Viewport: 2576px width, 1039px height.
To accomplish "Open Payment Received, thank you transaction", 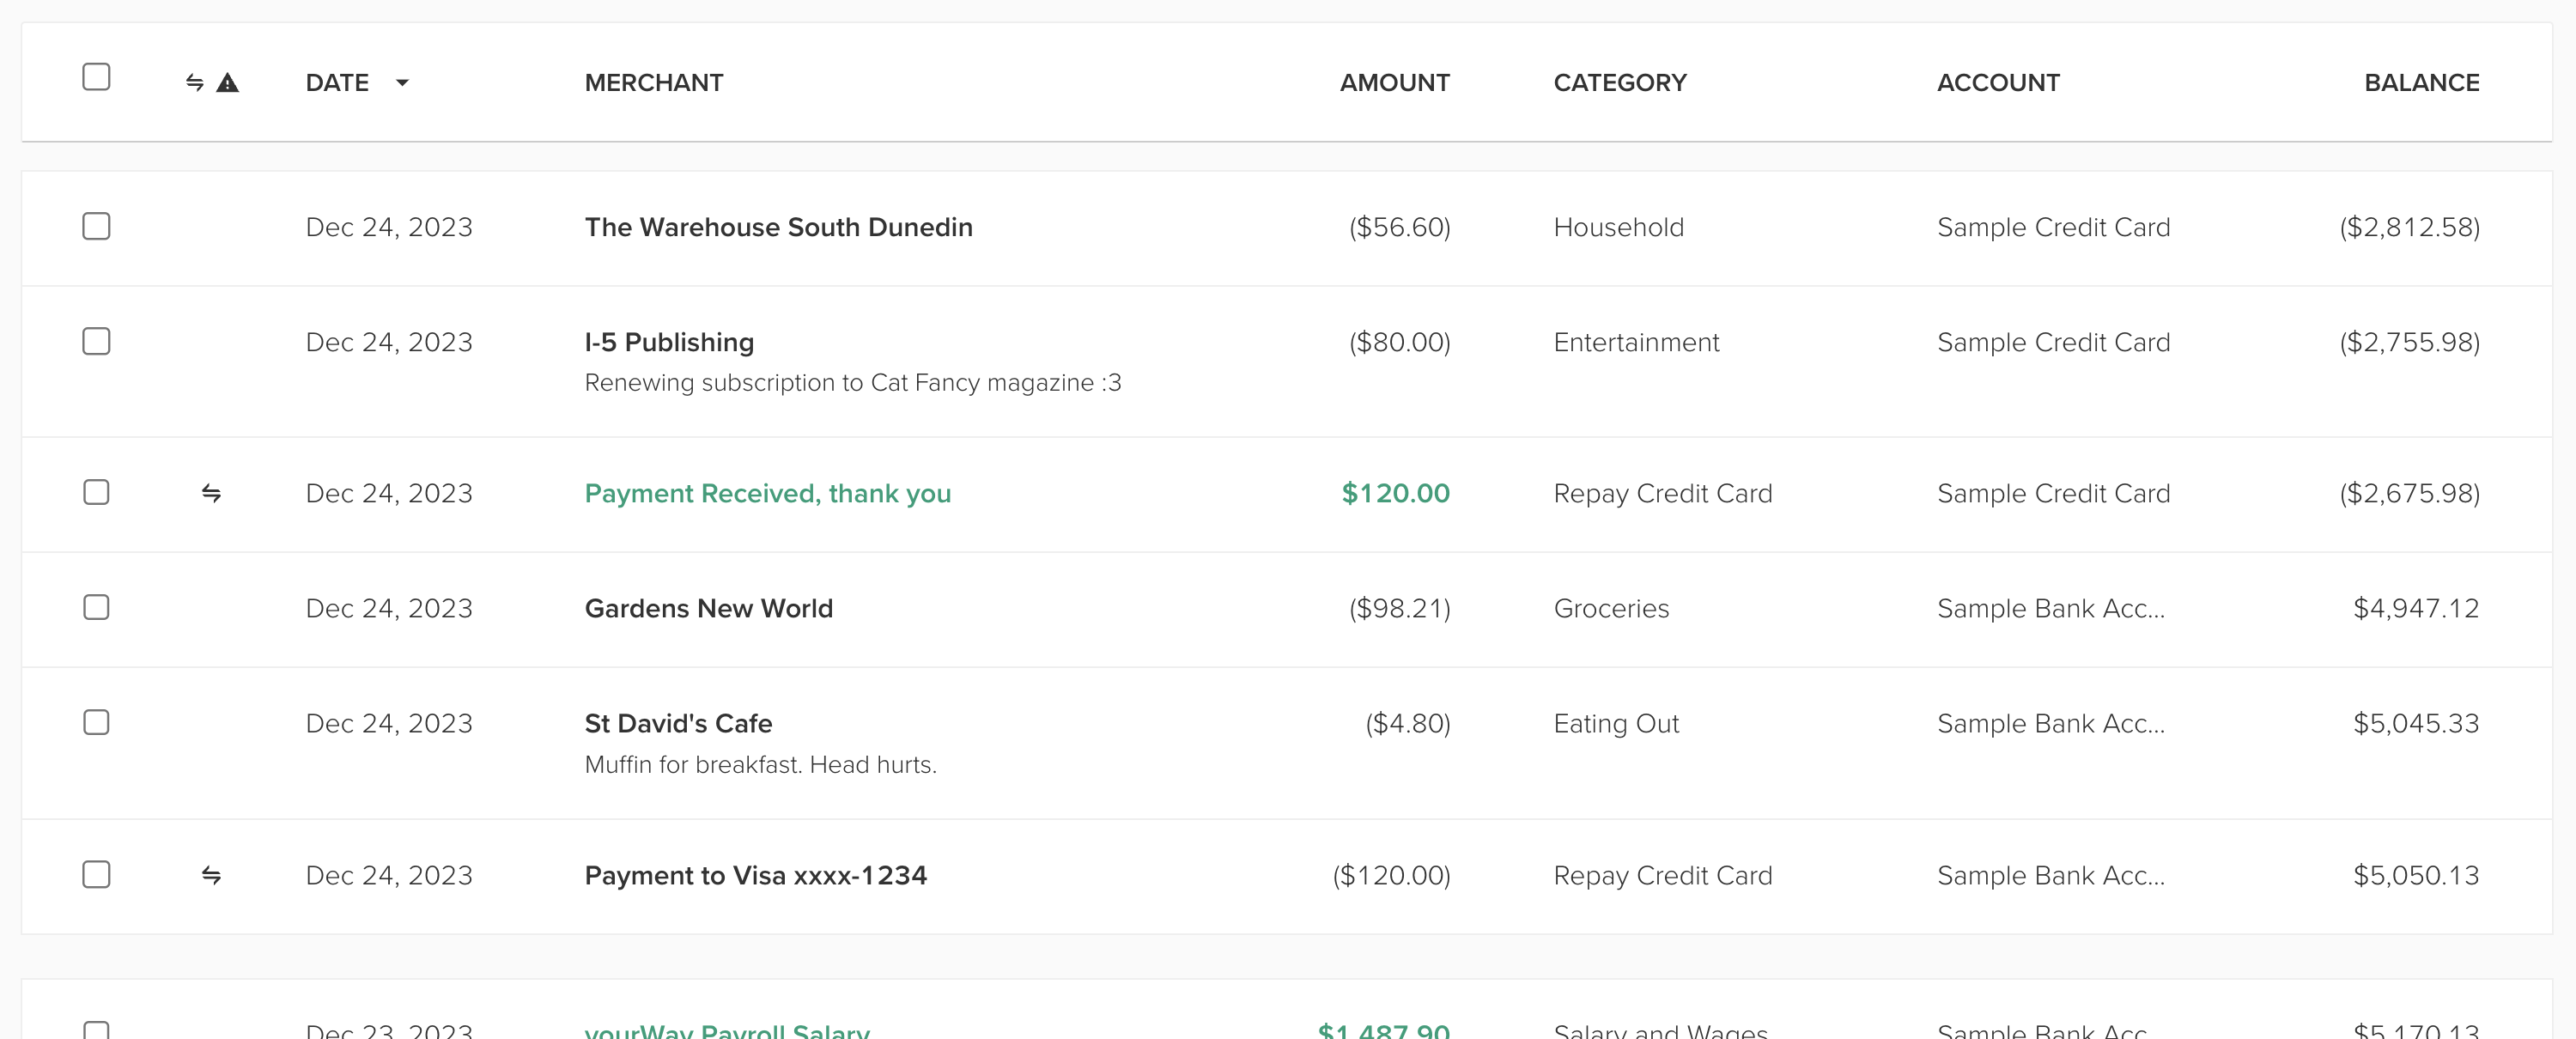I will coord(767,493).
